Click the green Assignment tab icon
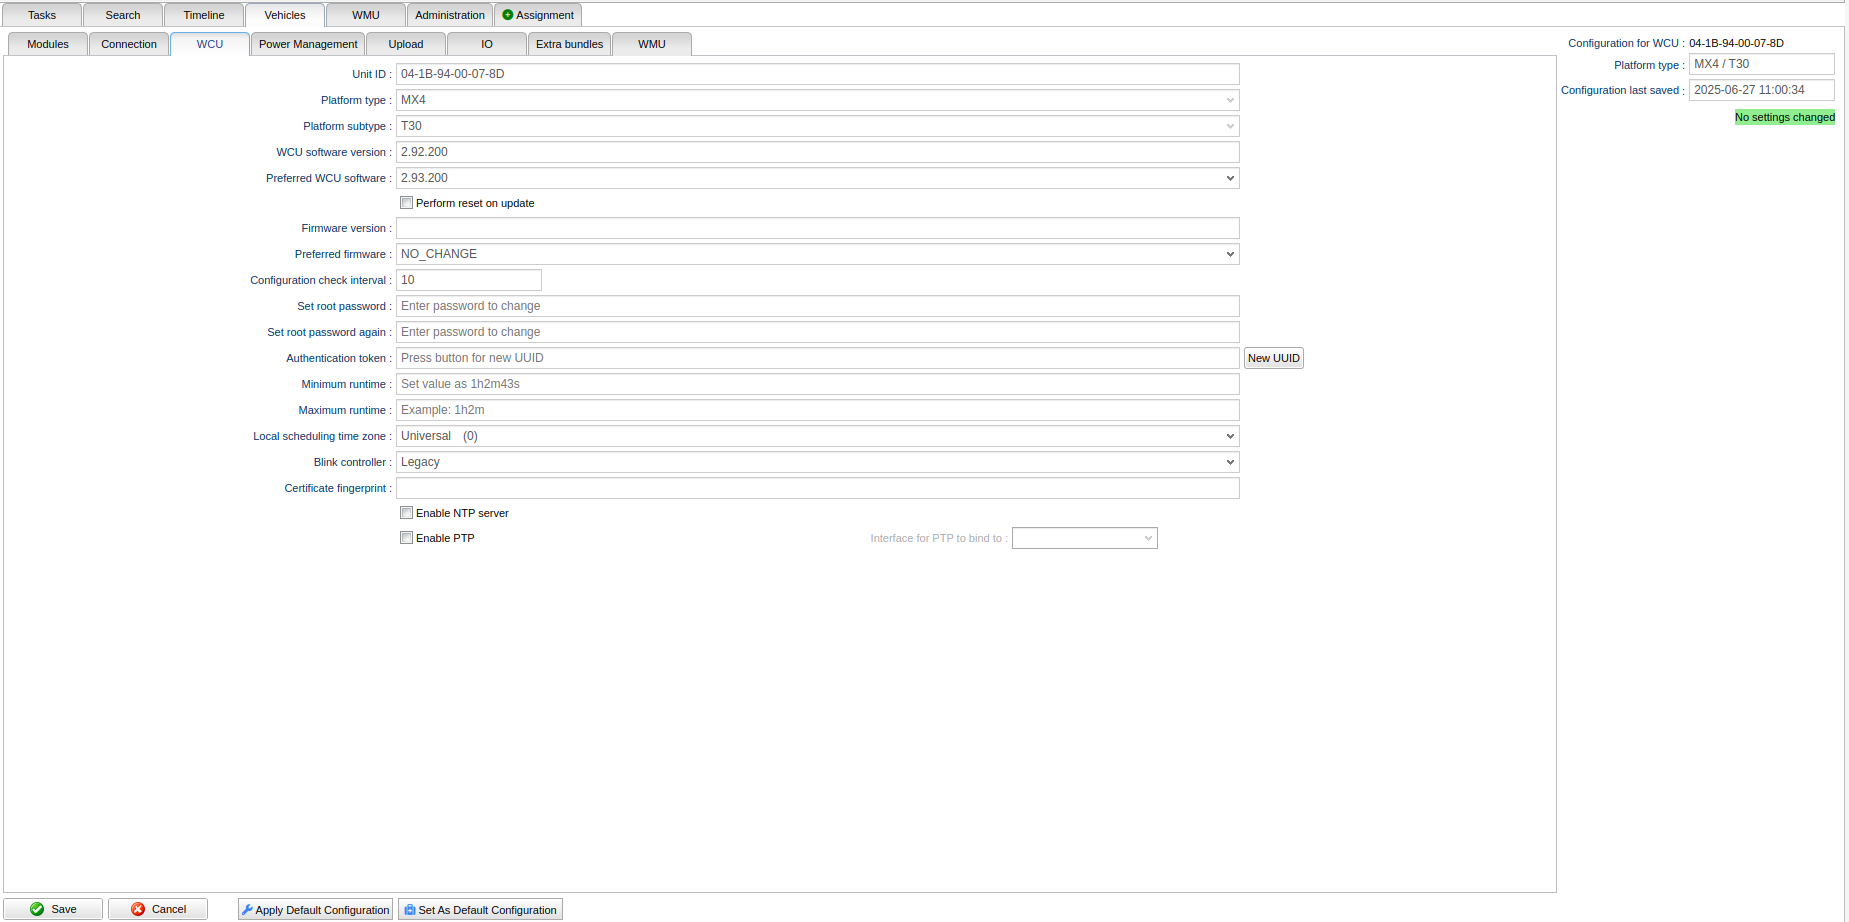The width and height of the screenshot is (1849, 922). pos(508,15)
